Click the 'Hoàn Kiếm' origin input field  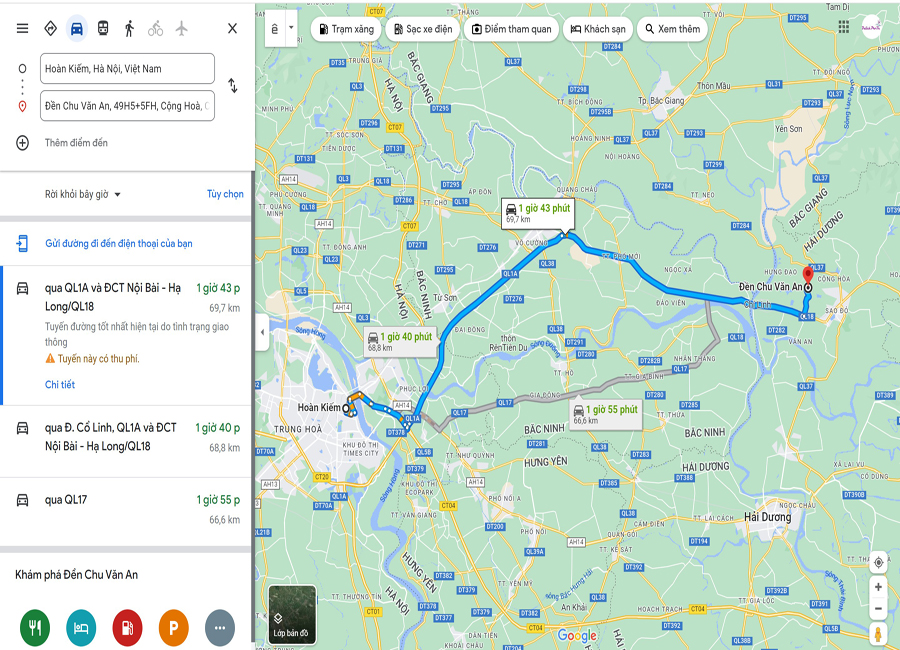[x=127, y=68]
